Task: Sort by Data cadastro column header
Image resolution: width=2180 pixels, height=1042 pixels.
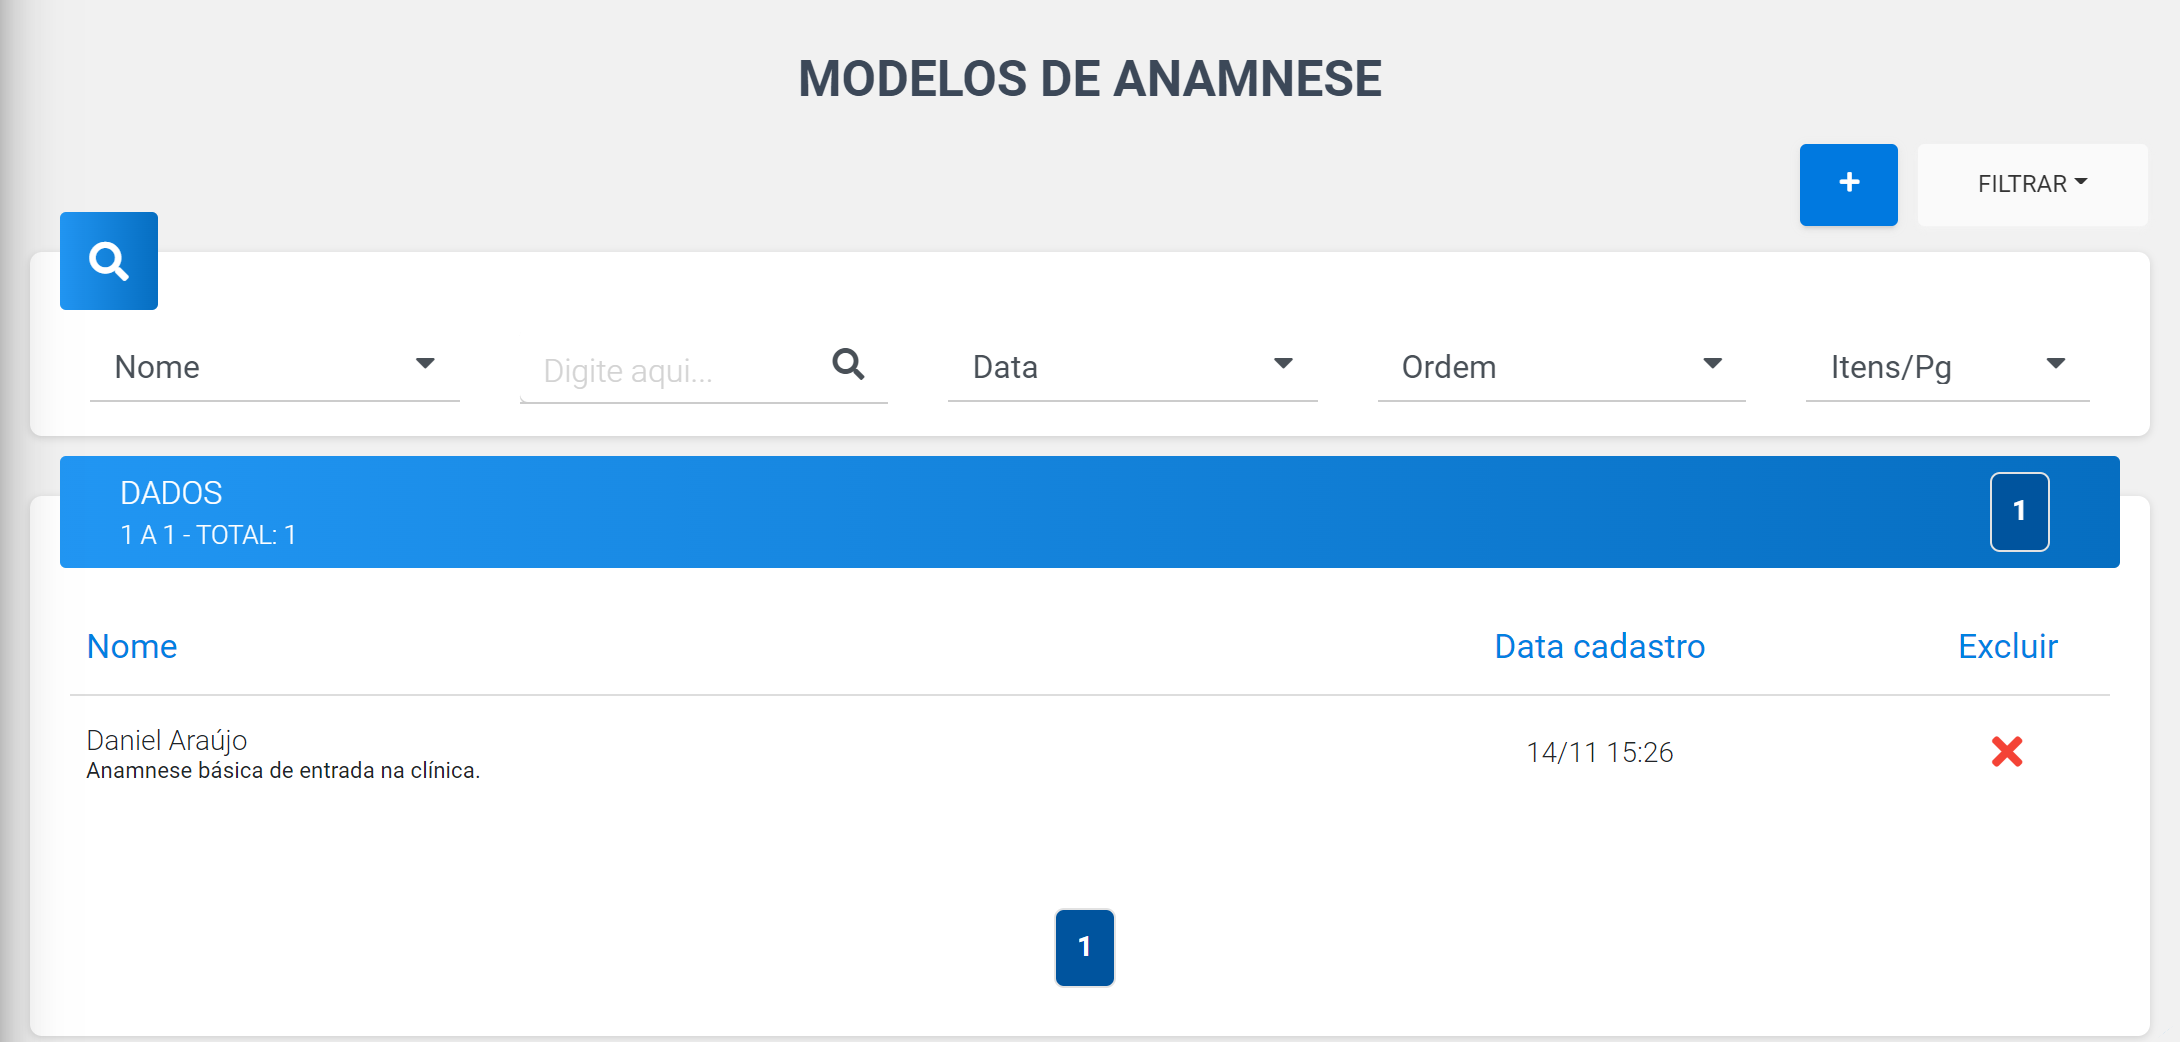Action: coord(1599,646)
